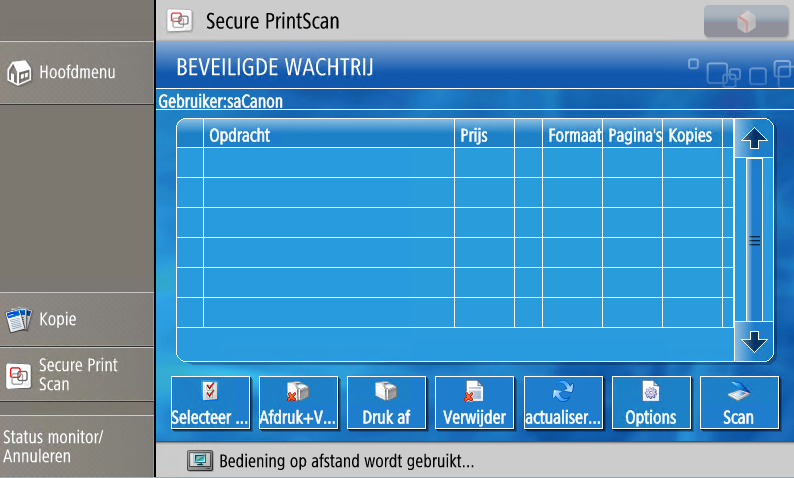794x478 pixels.
Task: Move the job list up with the up arrow
Action: (x=754, y=138)
